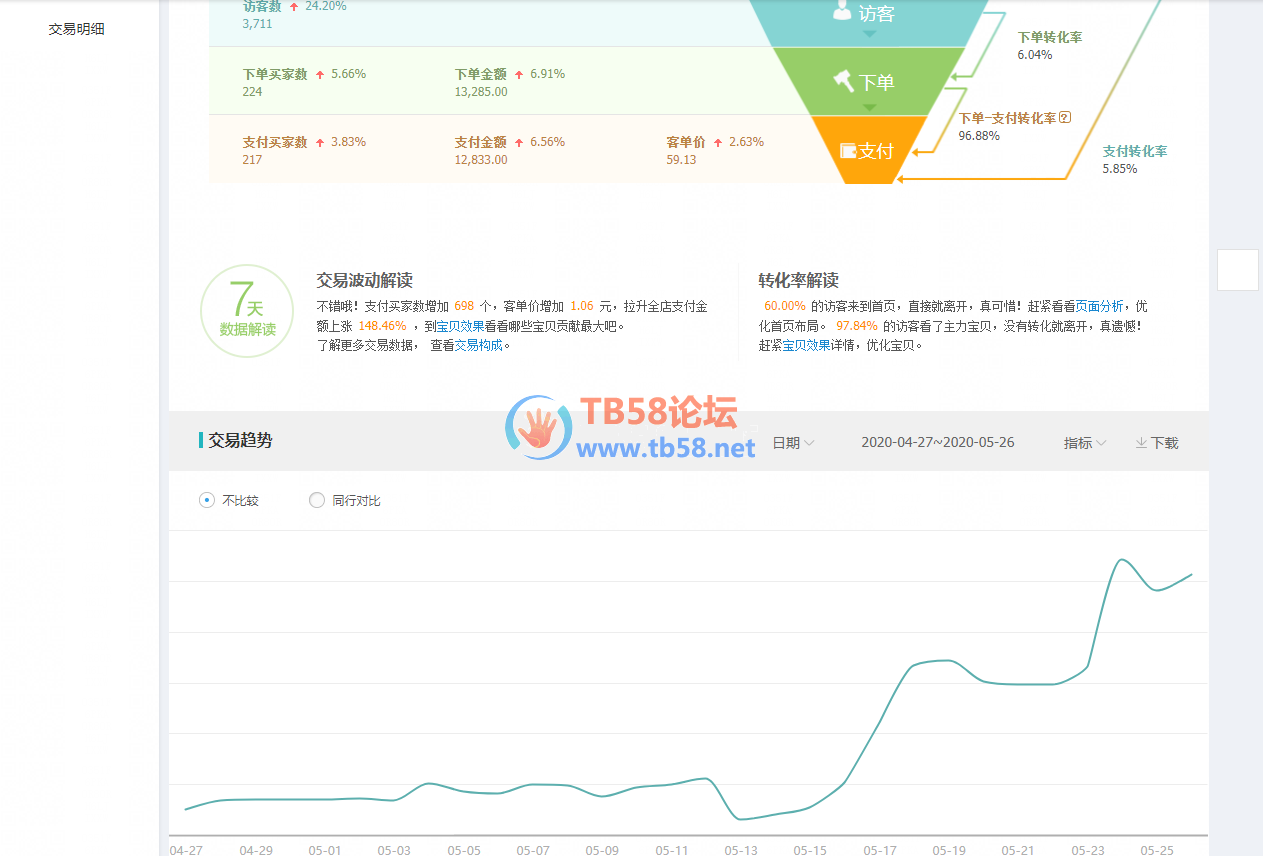This screenshot has width=1263, height=856.
Task: Select the 同行对比 radio button
Action: pyautogui.click(x=317, y=500)
